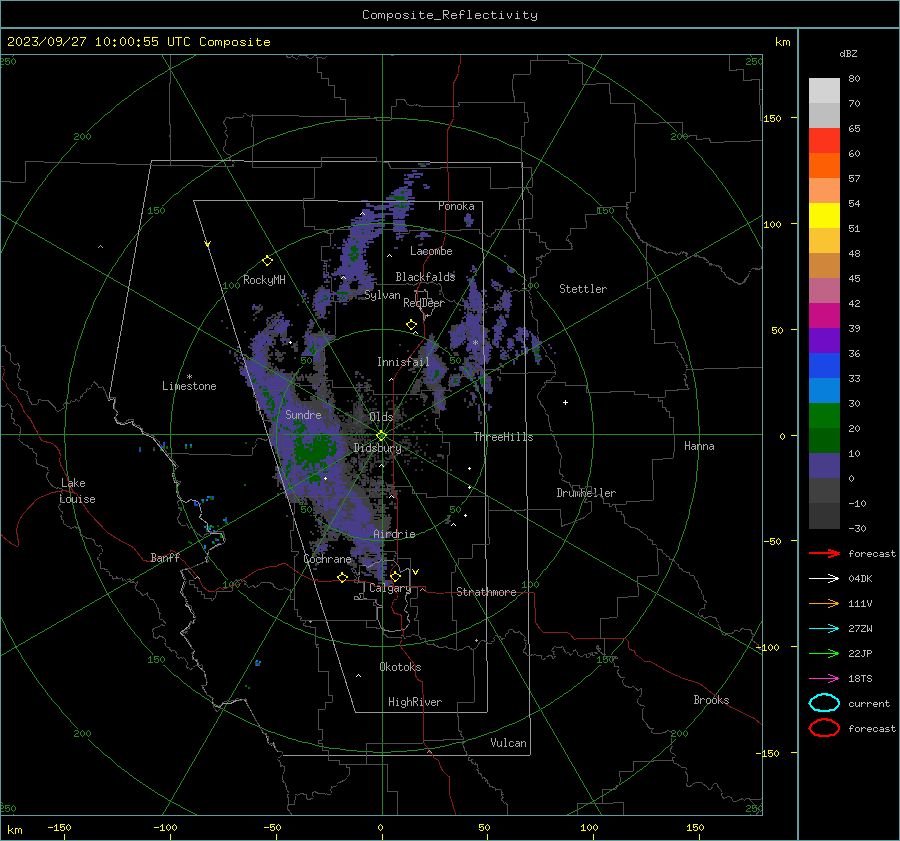Click the Blackfalds city label

(425, 277)
